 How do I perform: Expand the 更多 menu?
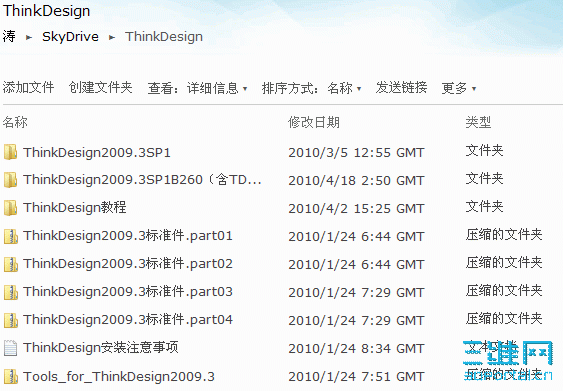coord(459,88)
